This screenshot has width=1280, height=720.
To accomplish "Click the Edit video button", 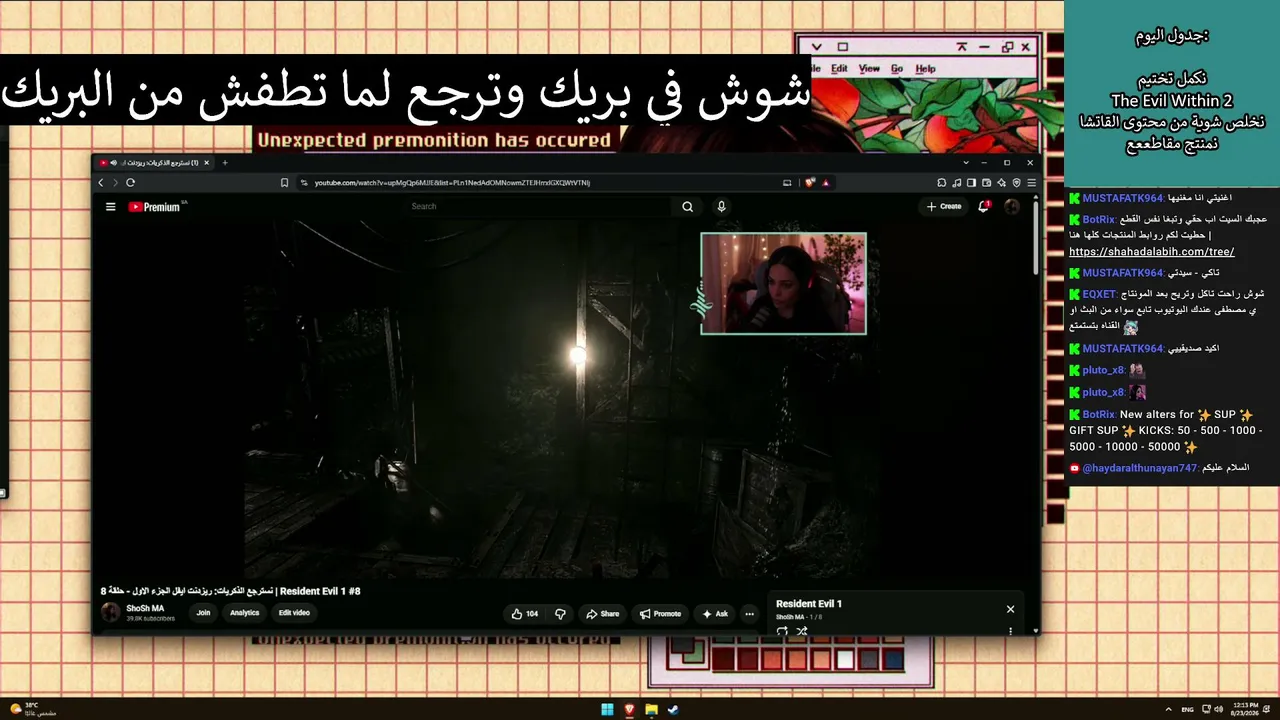I will tap(294, 613).
